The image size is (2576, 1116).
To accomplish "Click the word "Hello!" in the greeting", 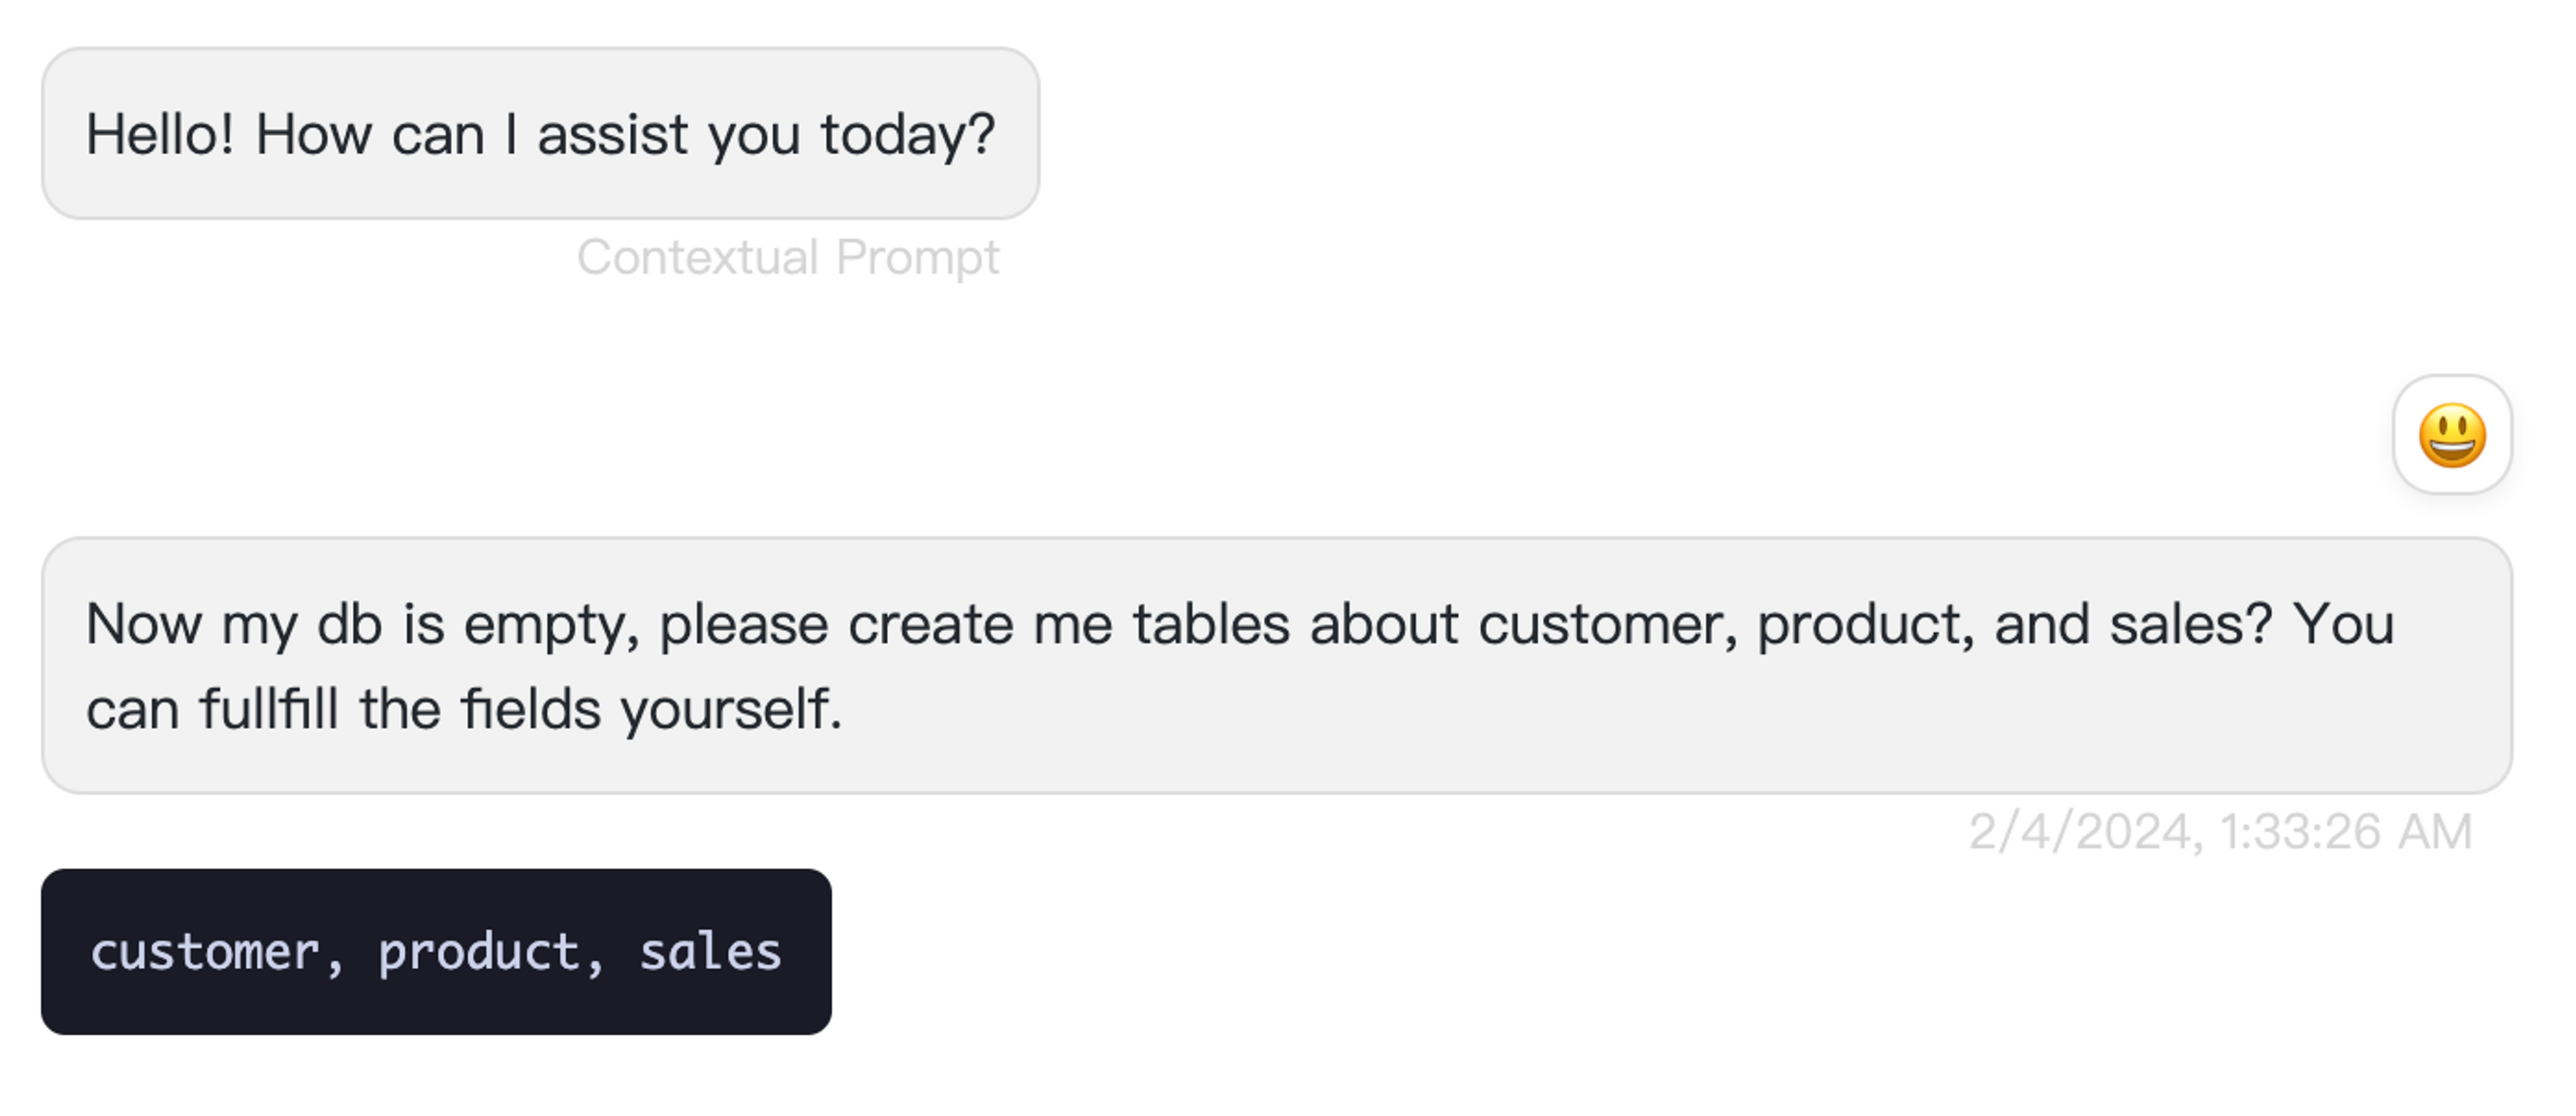I will tap(160, 134).
